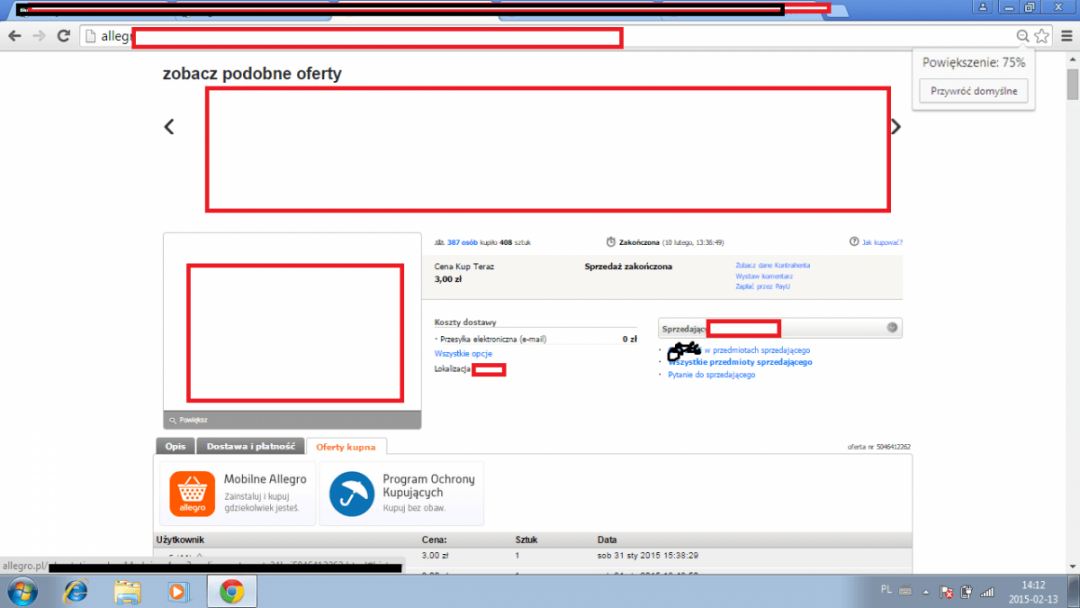Show next similar offers with right chevron
Image resolution: width=1080 pixels, height=608 pixels.
(896, 127)
